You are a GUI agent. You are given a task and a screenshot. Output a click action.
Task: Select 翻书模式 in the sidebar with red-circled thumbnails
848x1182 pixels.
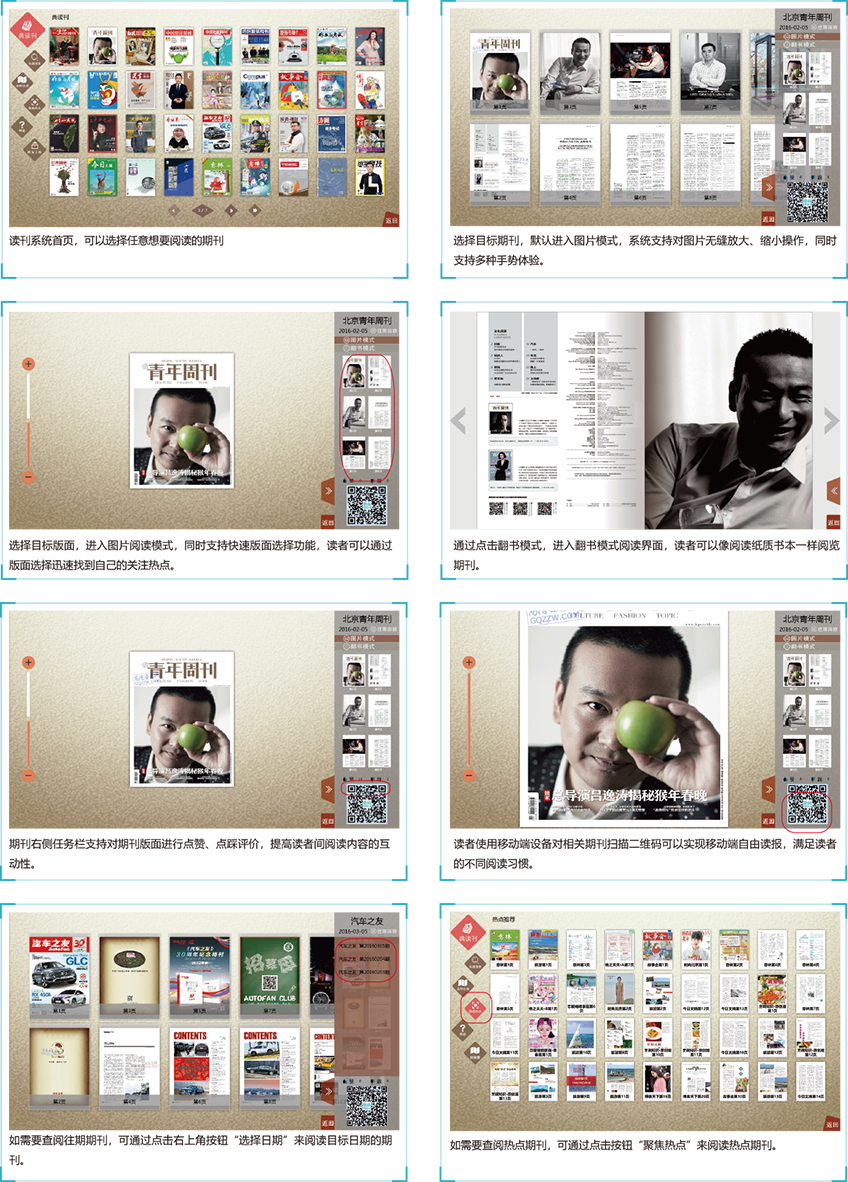366,348
